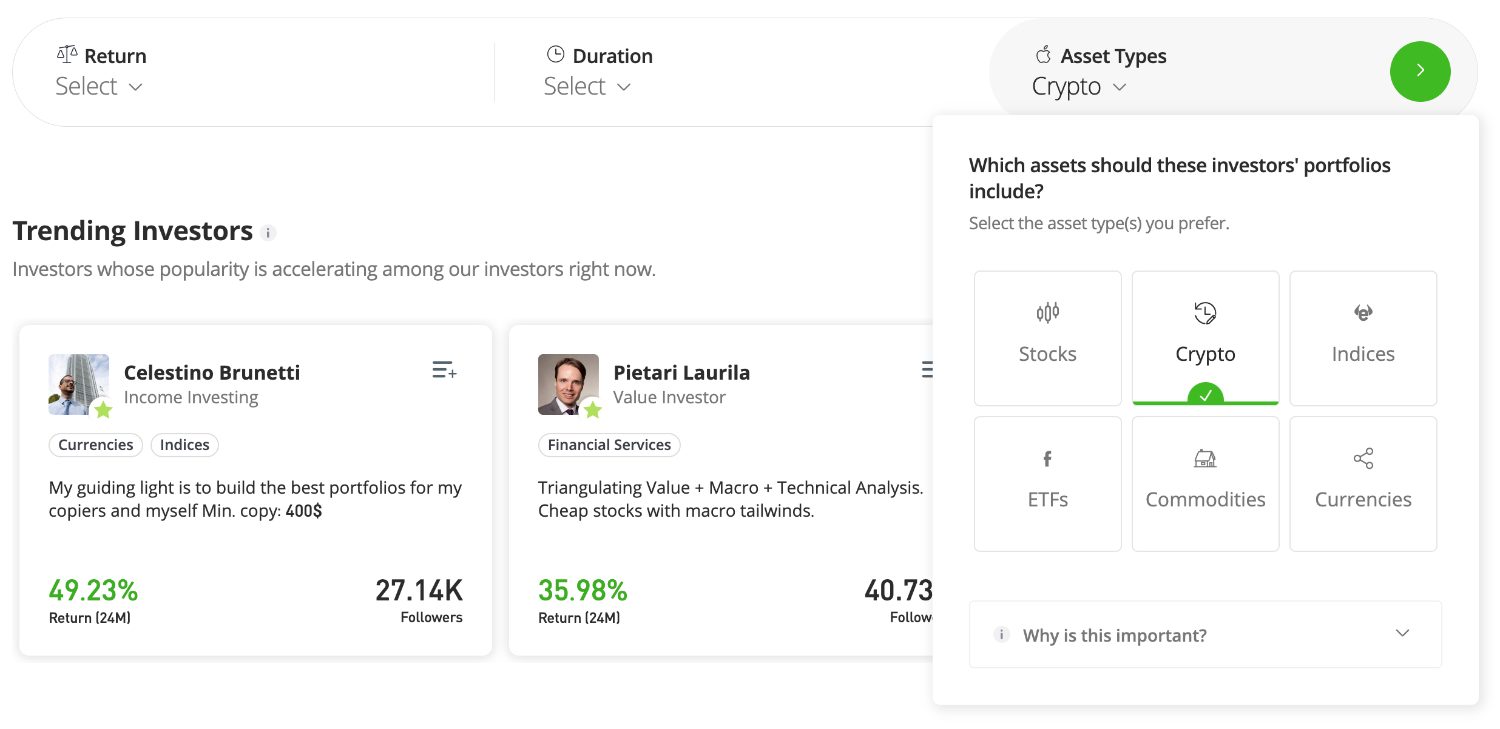Viewport: 1500px width, 729px height.
Task: Click the Asset Types dropdown chevron
Action: click(1120, 87)
